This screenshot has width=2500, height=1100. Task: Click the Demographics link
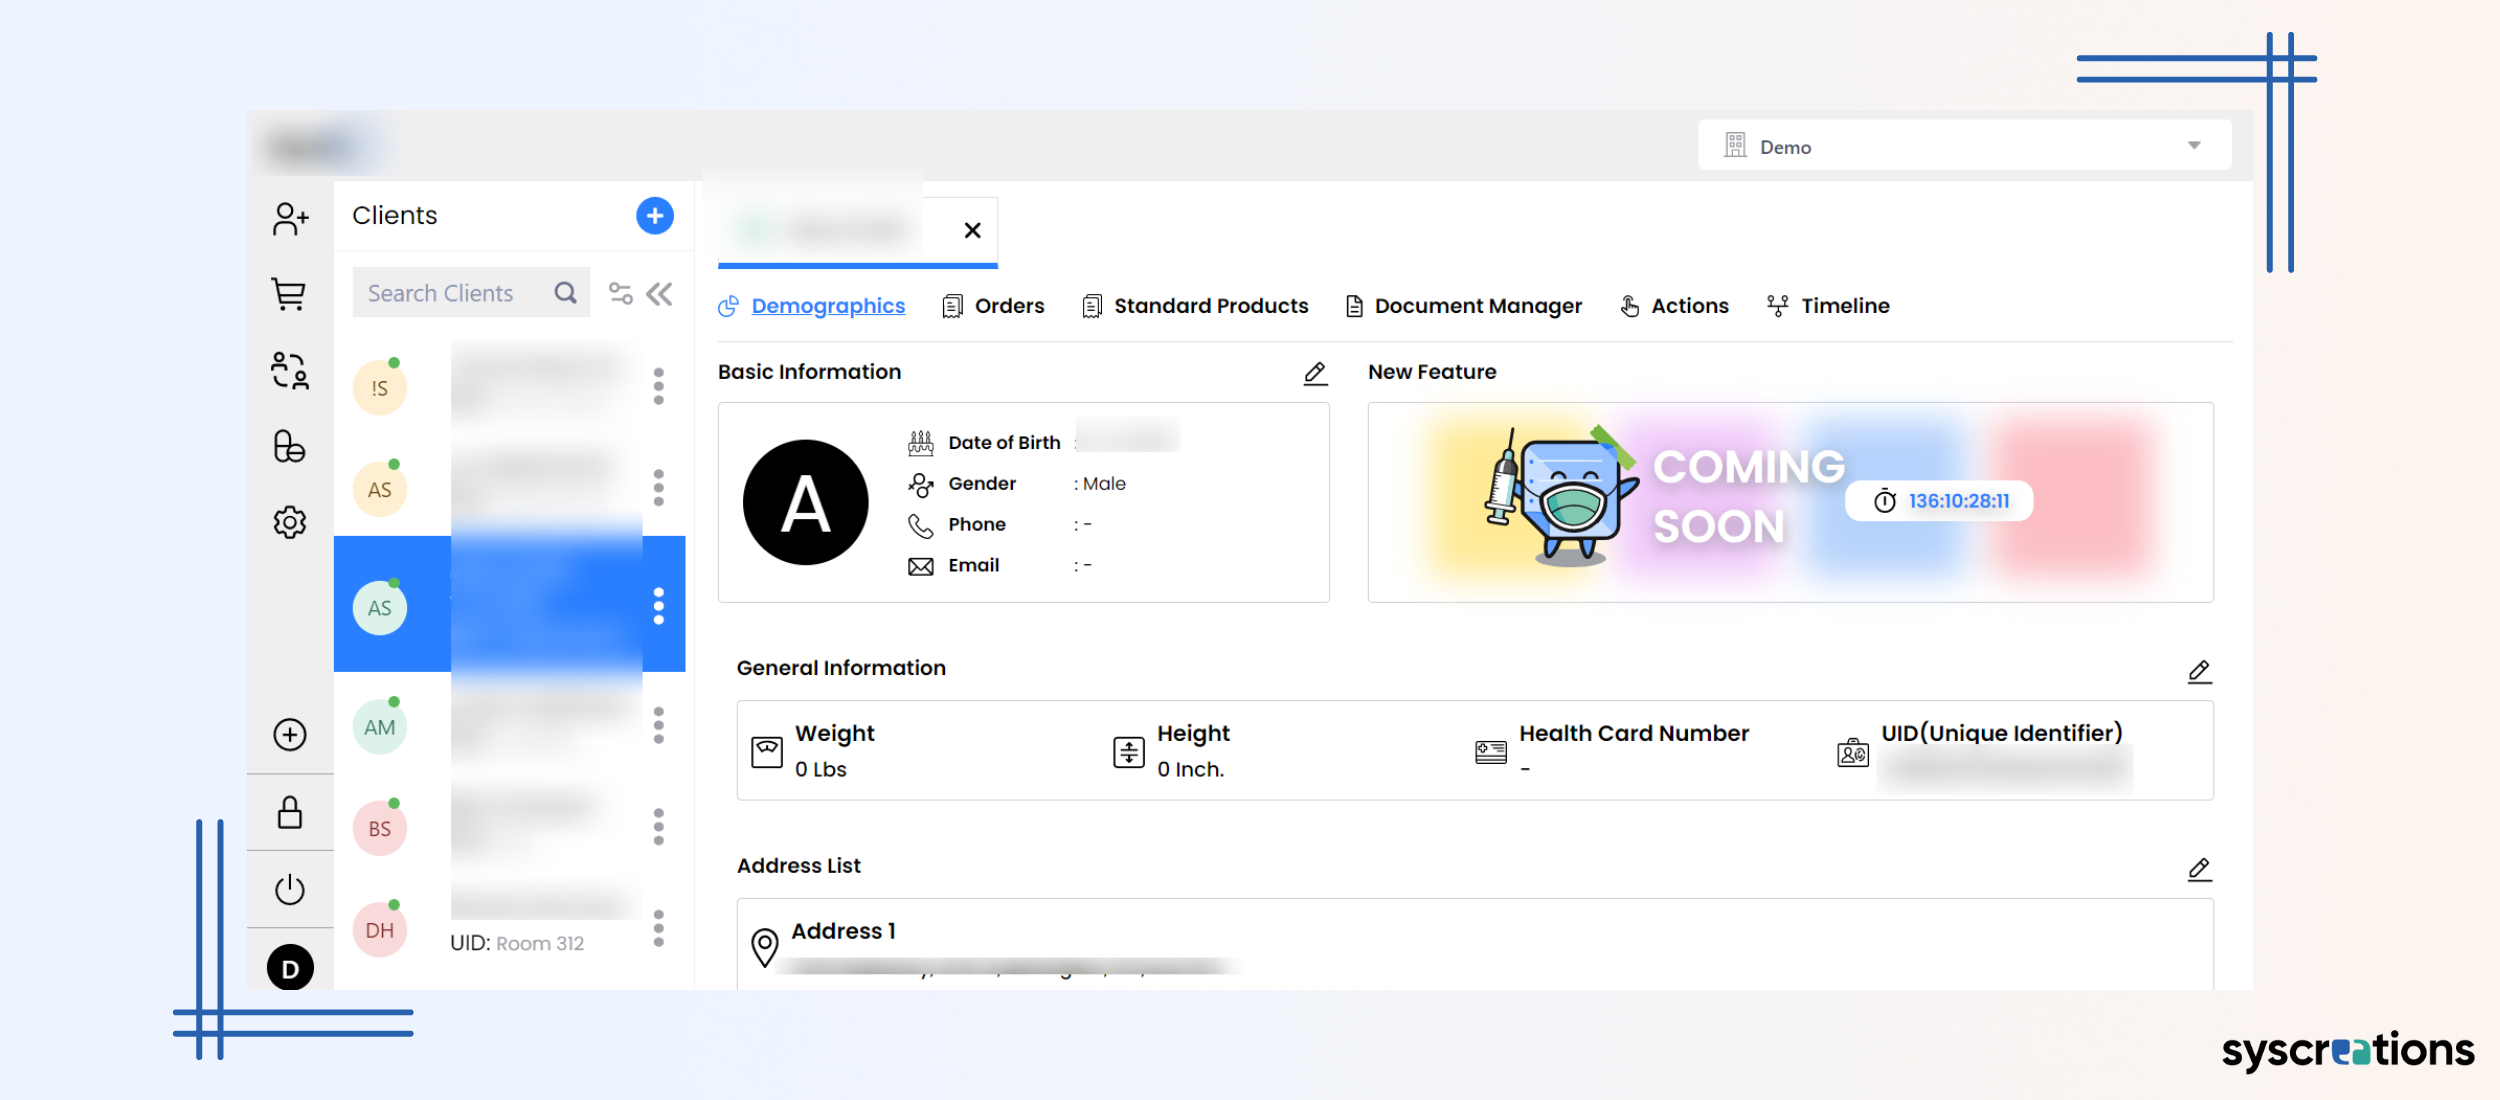[x=827, y=306]
